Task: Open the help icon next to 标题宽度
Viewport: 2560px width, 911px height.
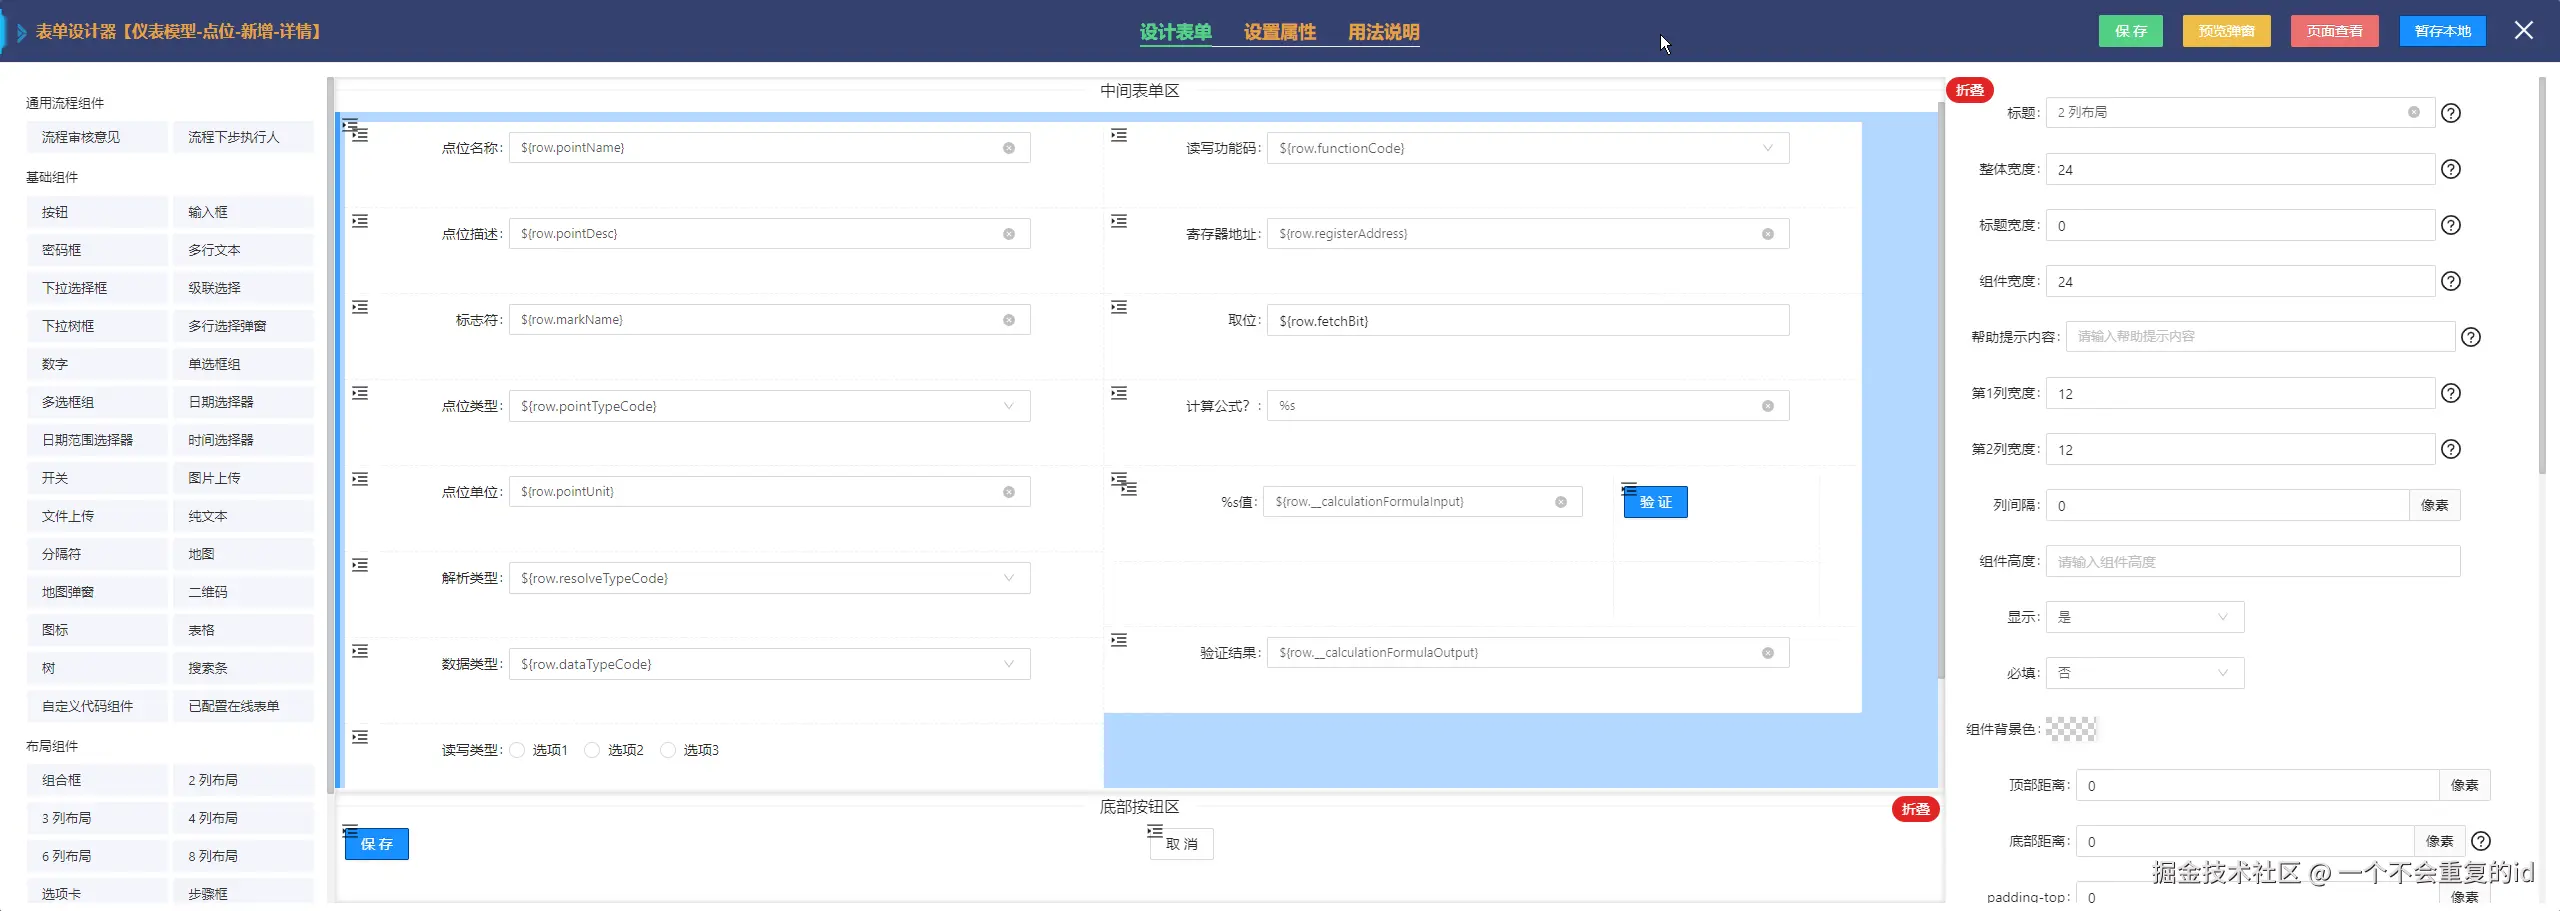Action: [2451, 225]
